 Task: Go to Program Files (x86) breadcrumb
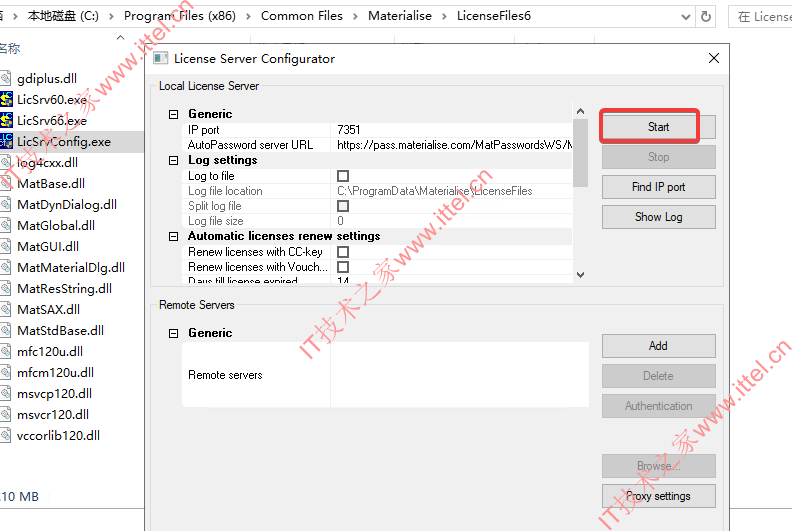(x=180, y=16)
